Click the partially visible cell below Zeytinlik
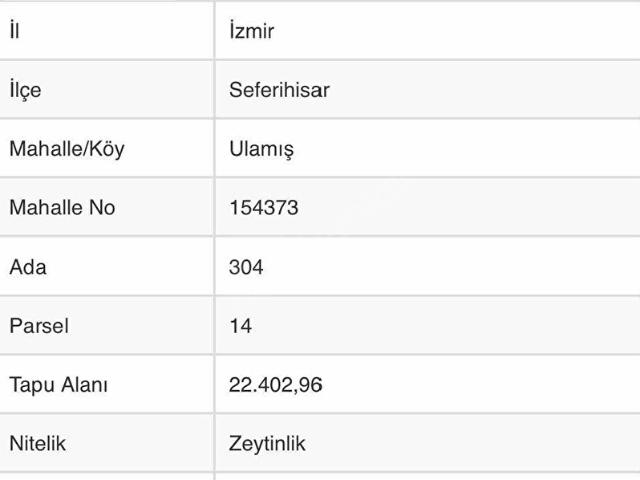This screenshot has height=480, width=640. (x=425, y=476)
